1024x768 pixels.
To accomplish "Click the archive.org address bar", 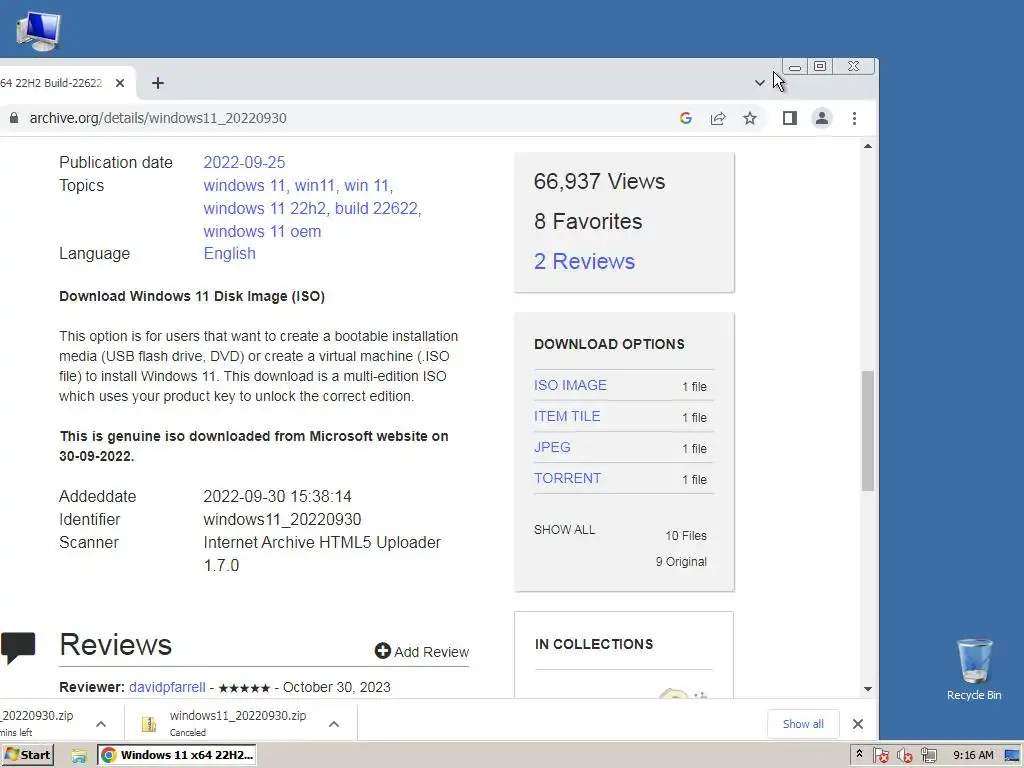I will tap(158, 118).
